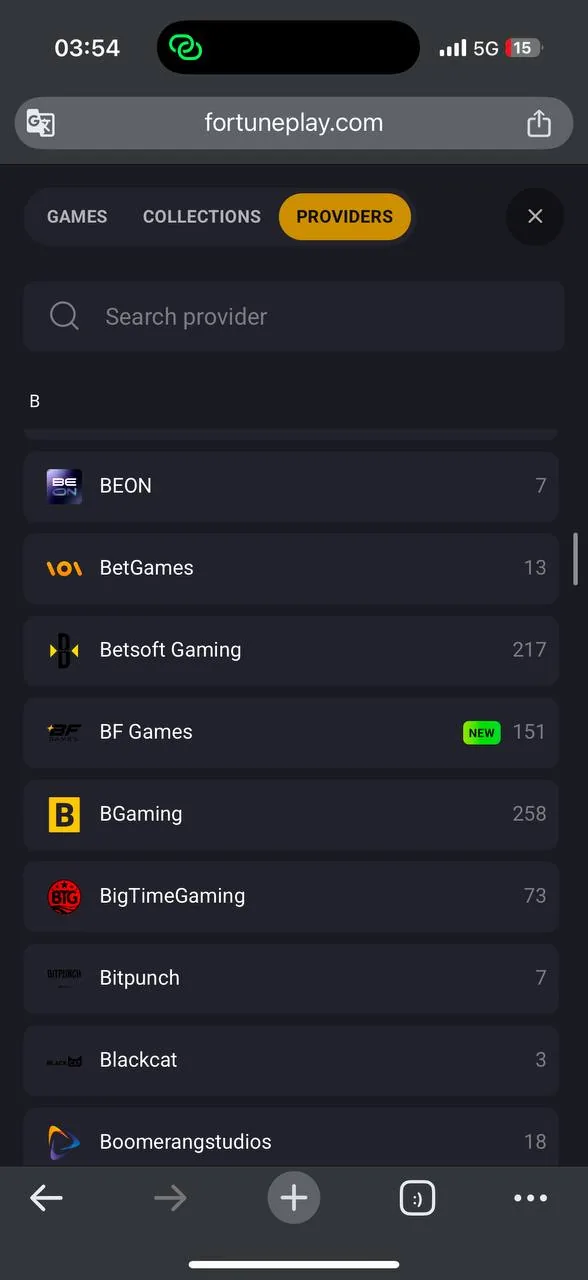Switch to the COLLECTIONS tab

(x=202, y=217)
